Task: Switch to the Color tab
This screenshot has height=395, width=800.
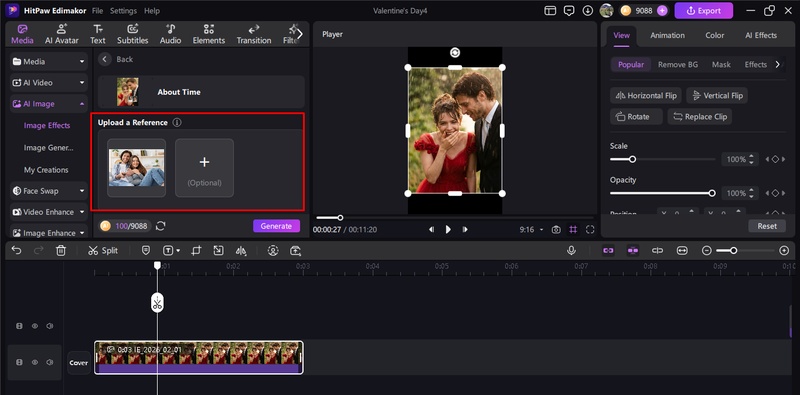Action: click(x=714, y=35)
